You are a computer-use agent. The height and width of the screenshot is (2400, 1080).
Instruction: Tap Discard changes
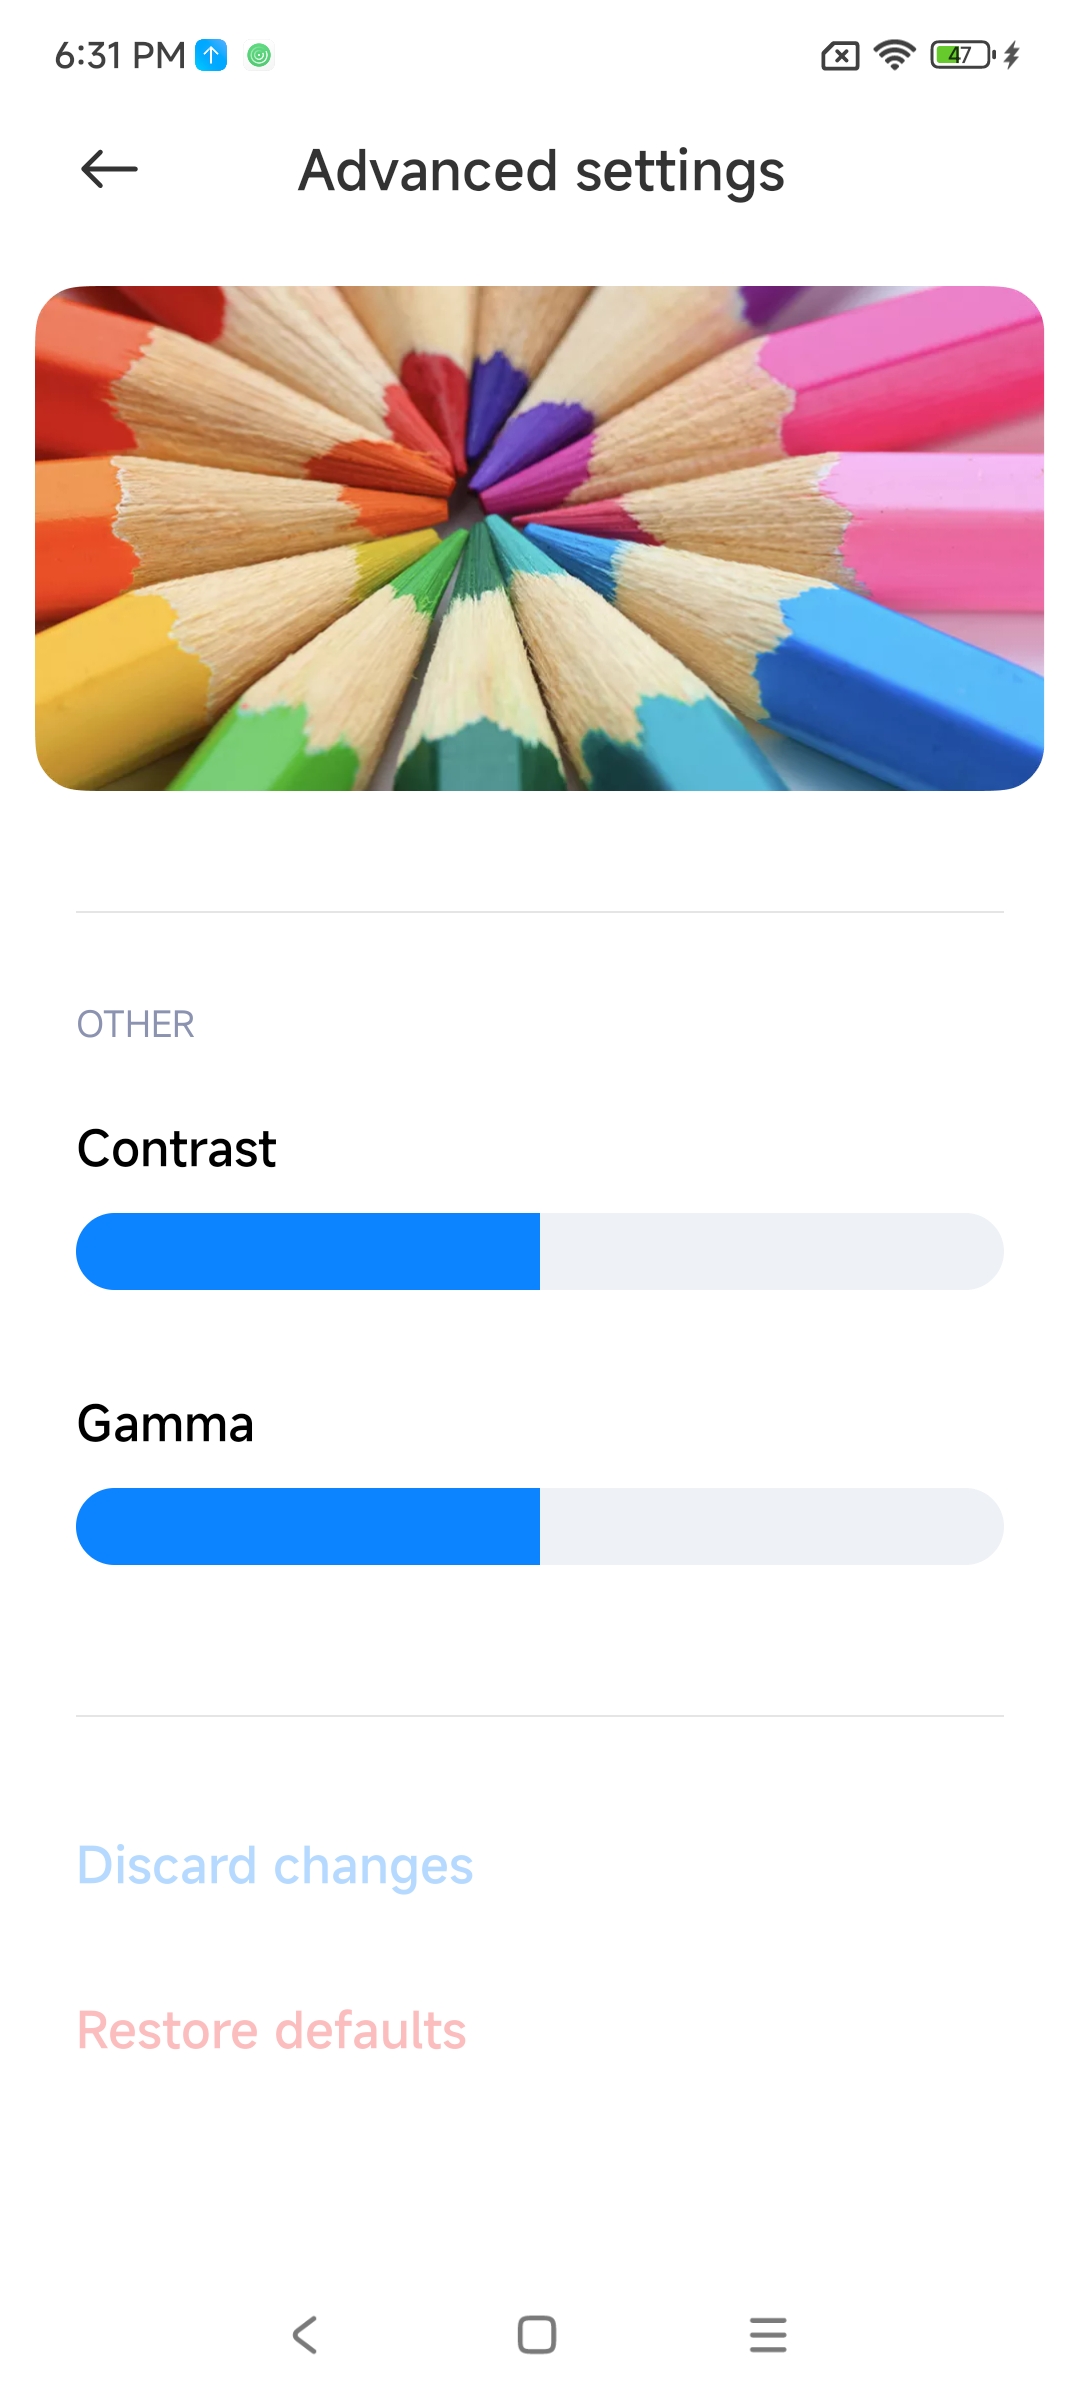(x=275, y=1866)
